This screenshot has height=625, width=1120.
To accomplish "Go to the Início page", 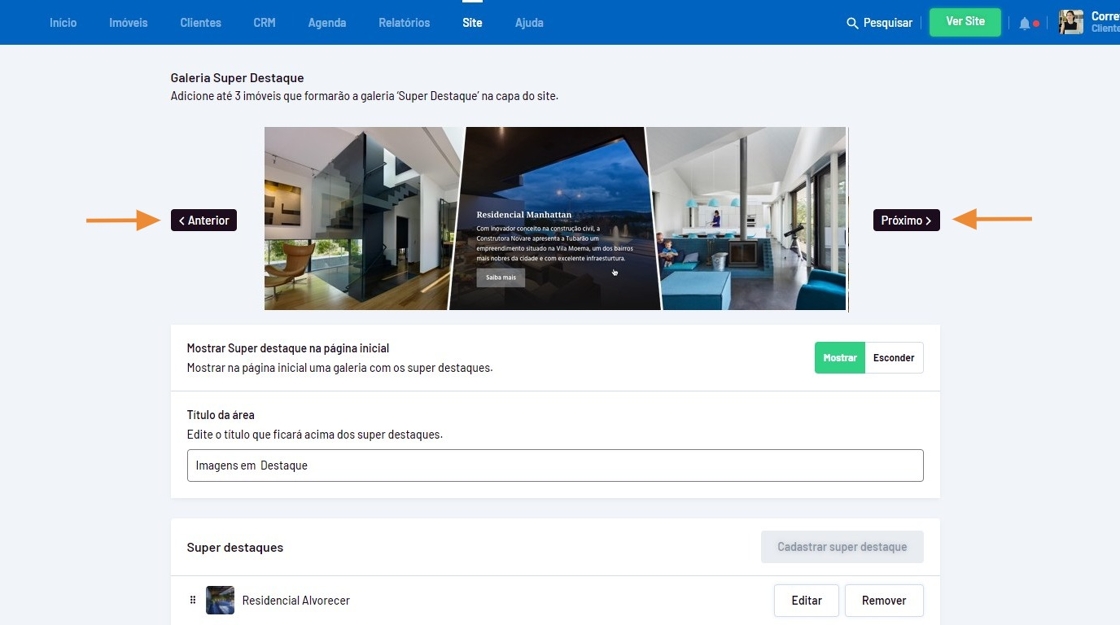I will click(63, 23).
